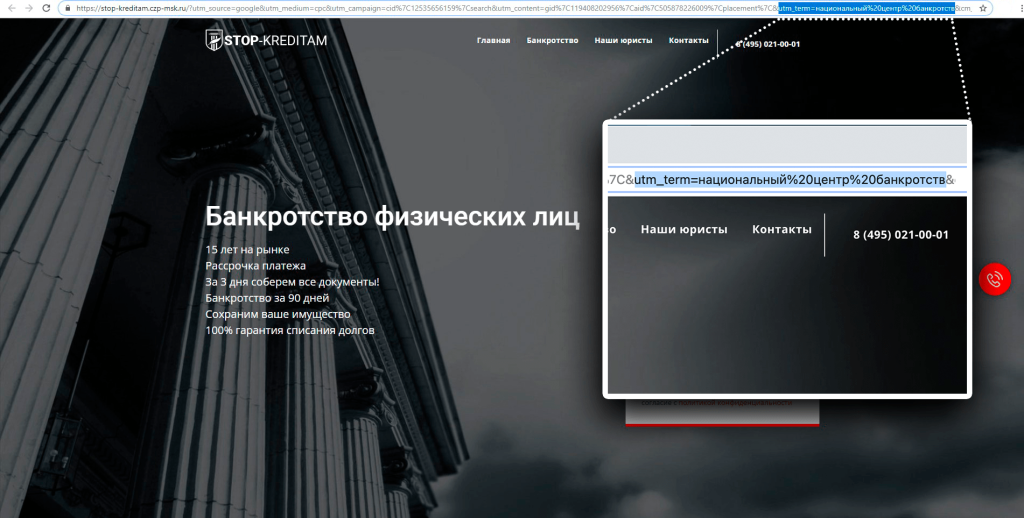
Task: Click text Рассрочка платежа
Action: 255,266
